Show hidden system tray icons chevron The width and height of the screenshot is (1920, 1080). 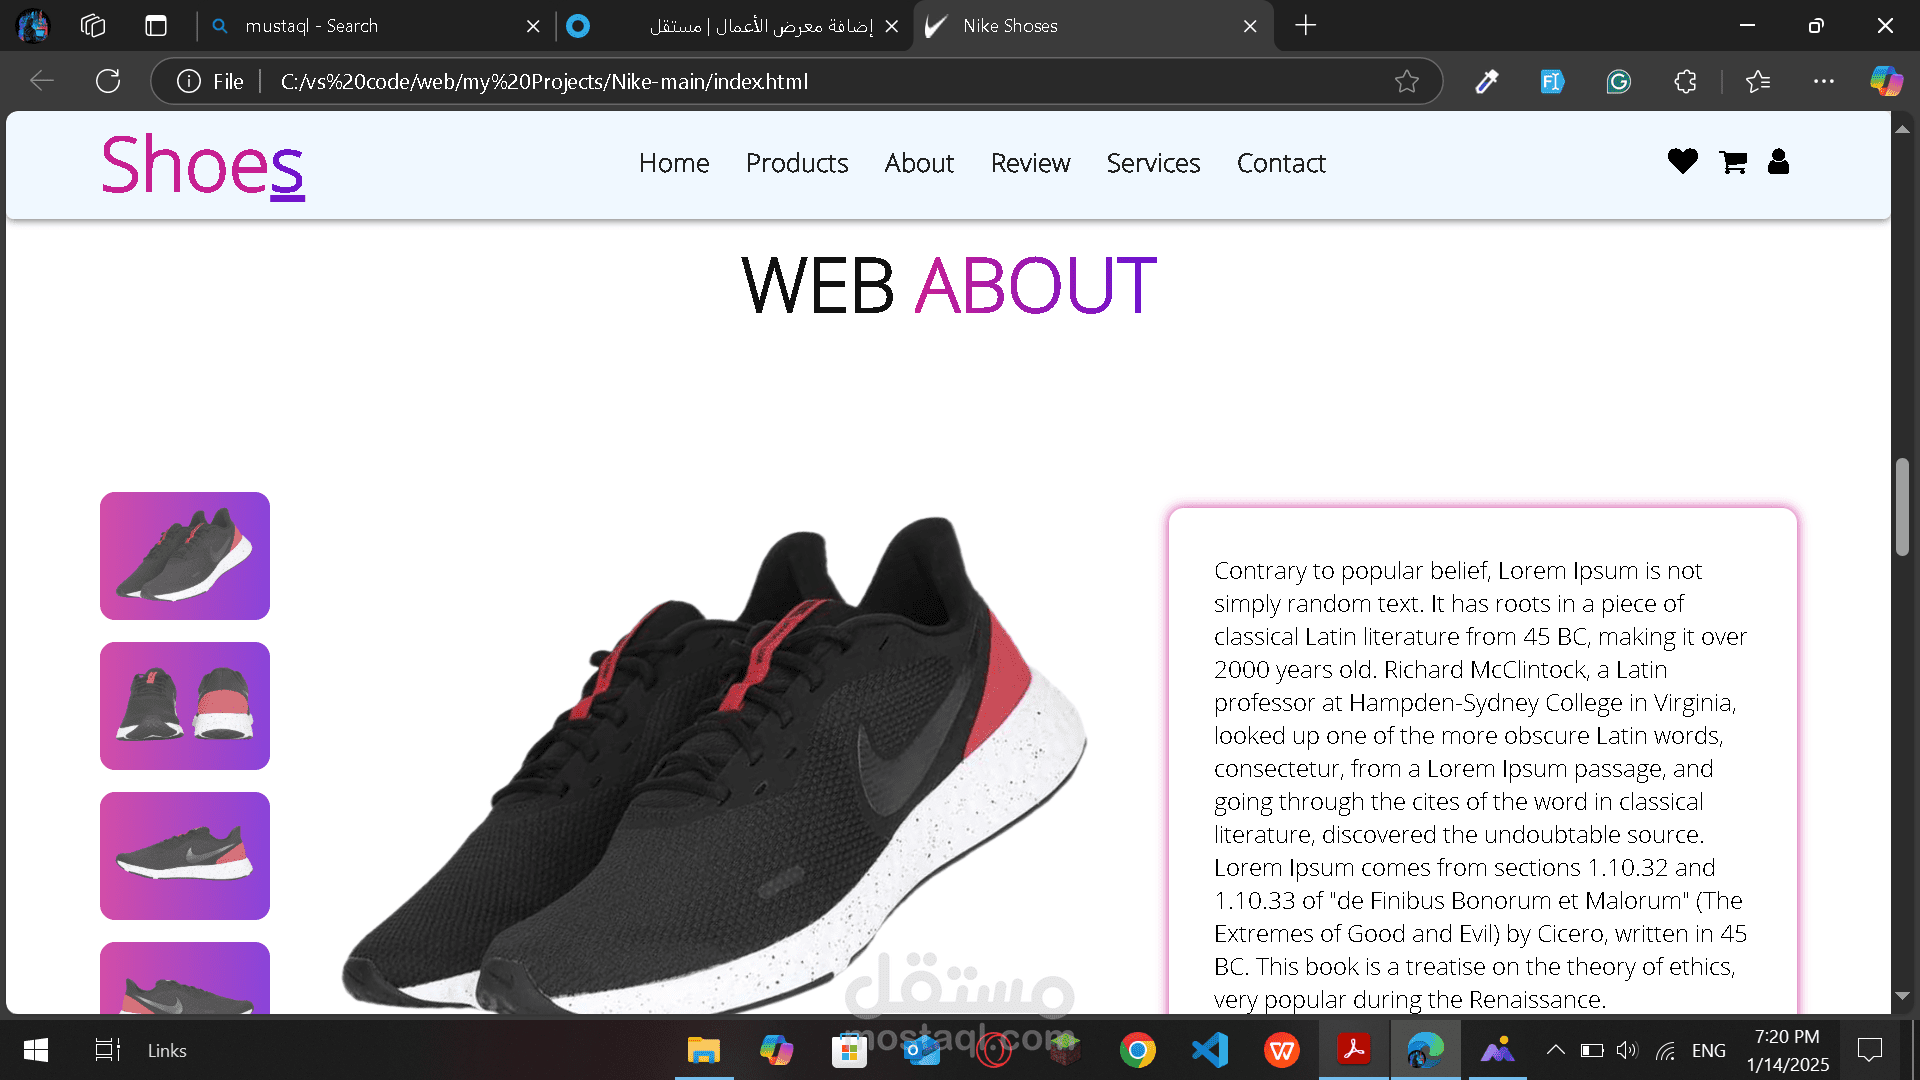click(x=1555, y=1050)
